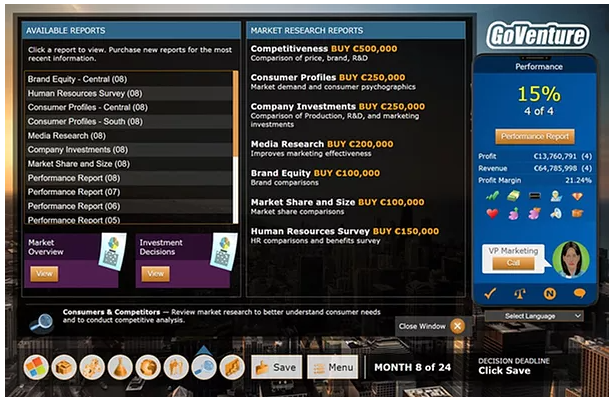Viewport: 613px width, 401px height.
Task: Tap the circled N icon at phone bottom
Action: [x=550, y=293]
